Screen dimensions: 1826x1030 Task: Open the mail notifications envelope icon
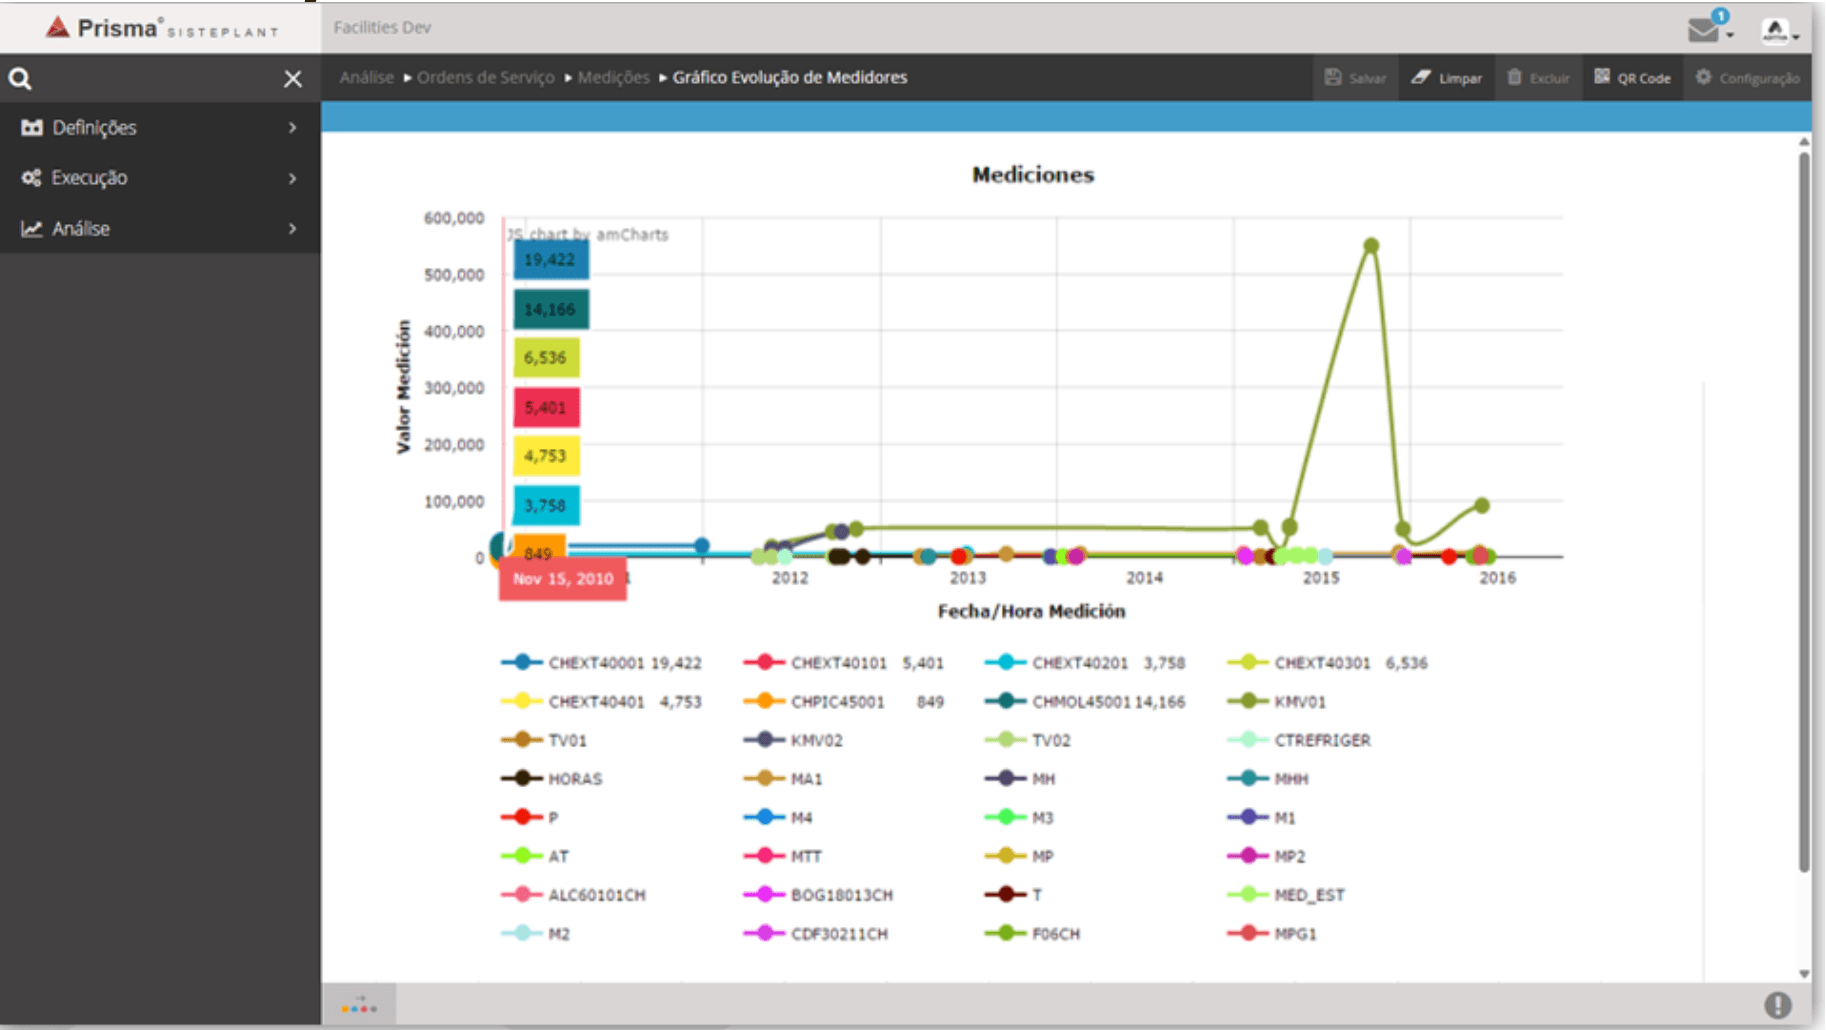[1703, 30]
